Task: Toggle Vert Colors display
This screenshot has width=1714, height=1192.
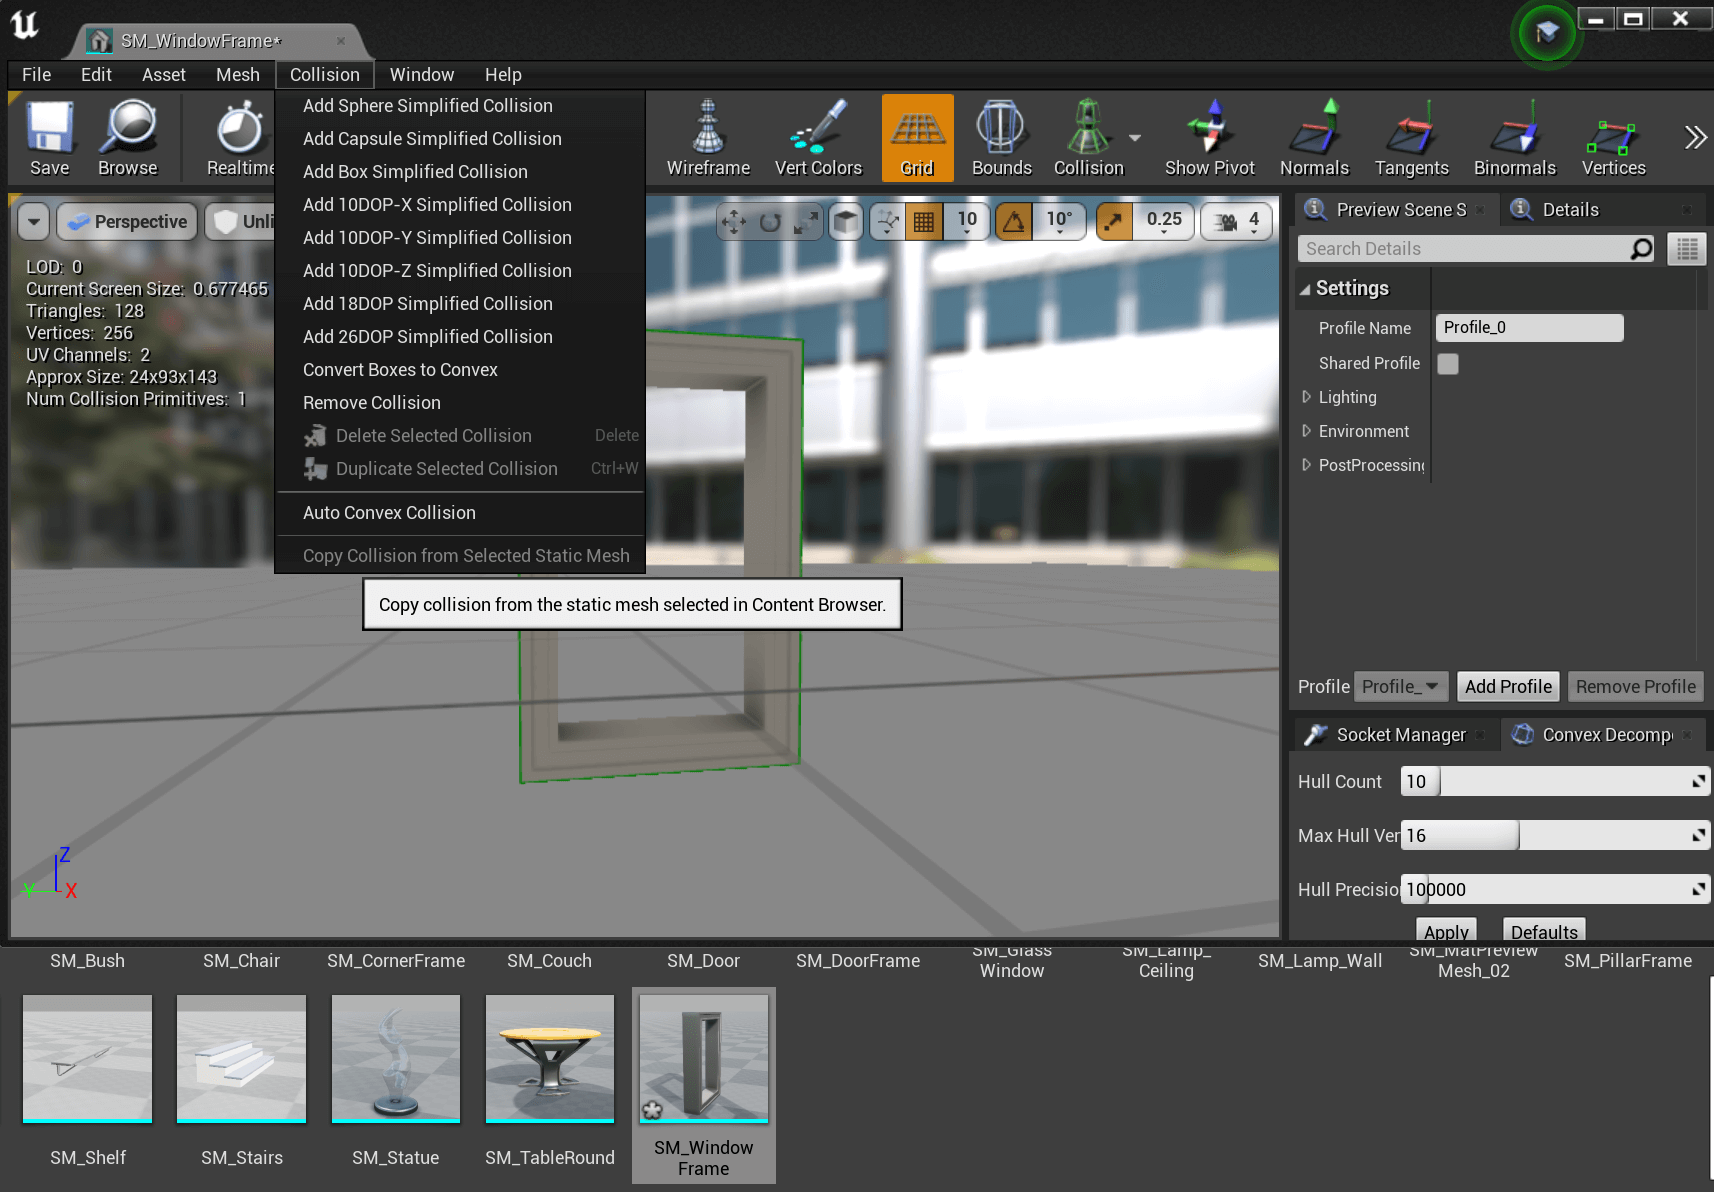Action: click(x=818, y=138)
